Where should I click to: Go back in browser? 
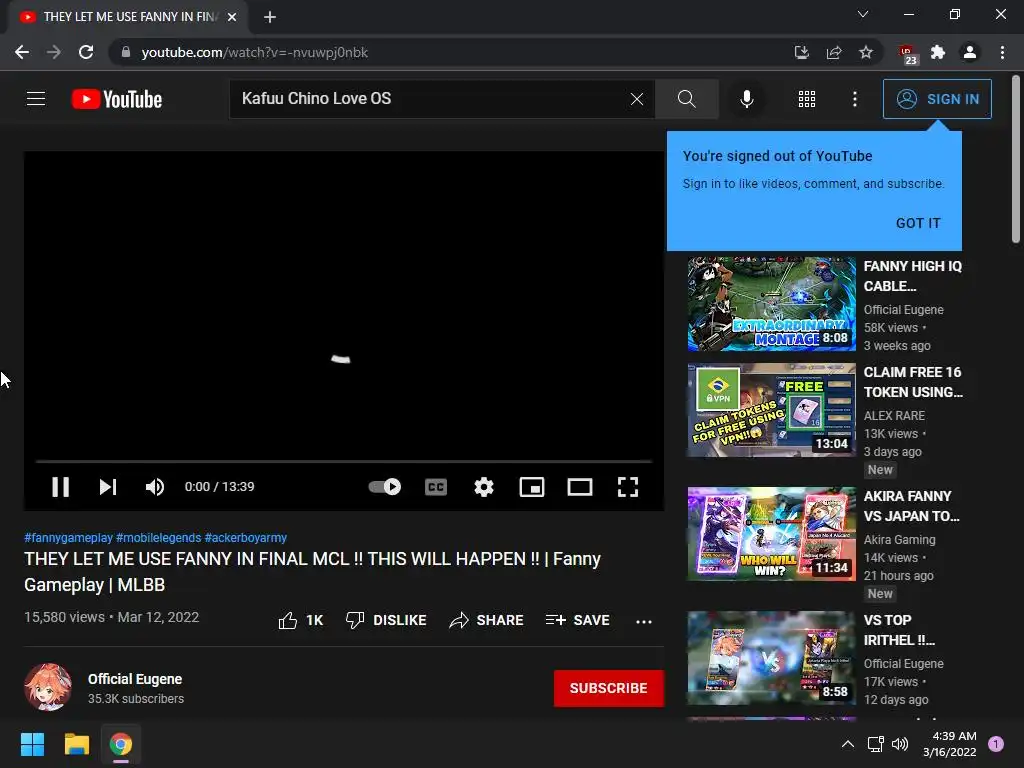tap(22, 52)
